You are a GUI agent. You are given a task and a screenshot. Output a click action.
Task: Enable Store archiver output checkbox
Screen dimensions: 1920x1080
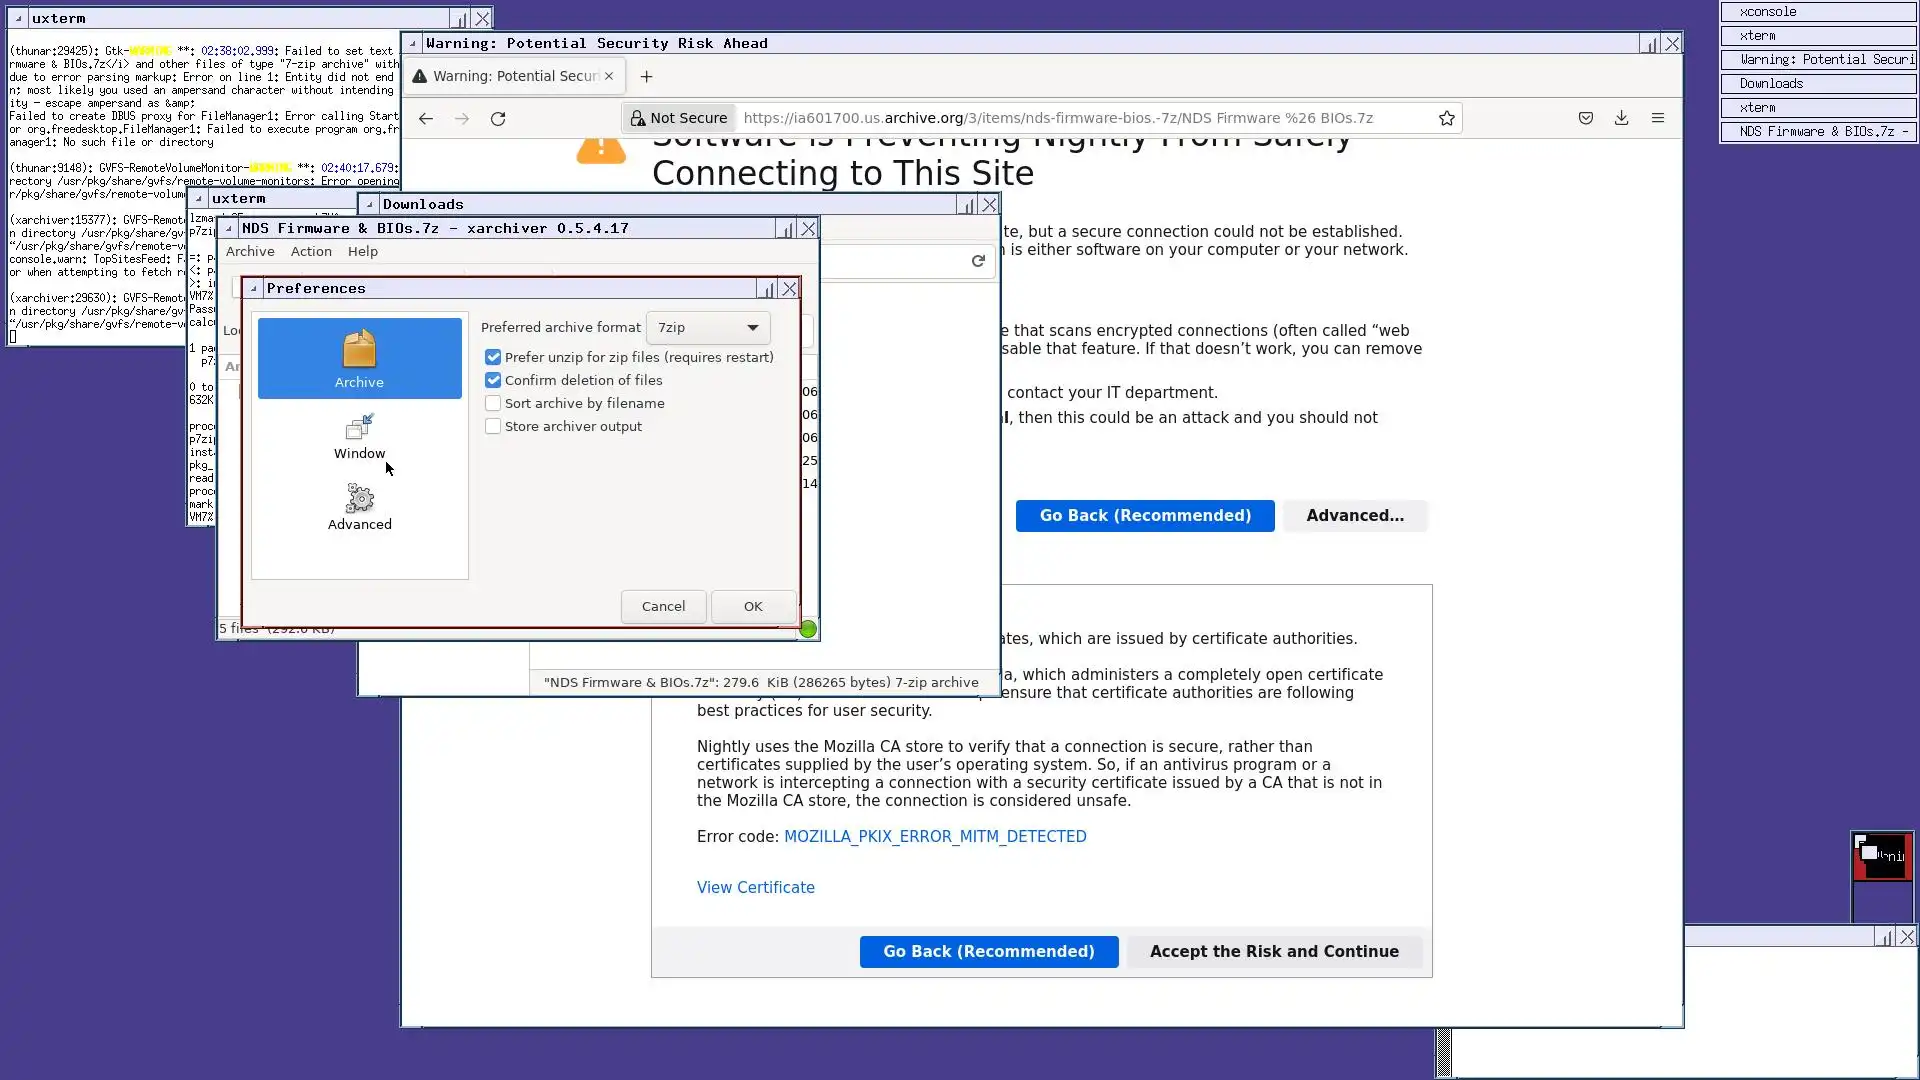coord(493,426)
